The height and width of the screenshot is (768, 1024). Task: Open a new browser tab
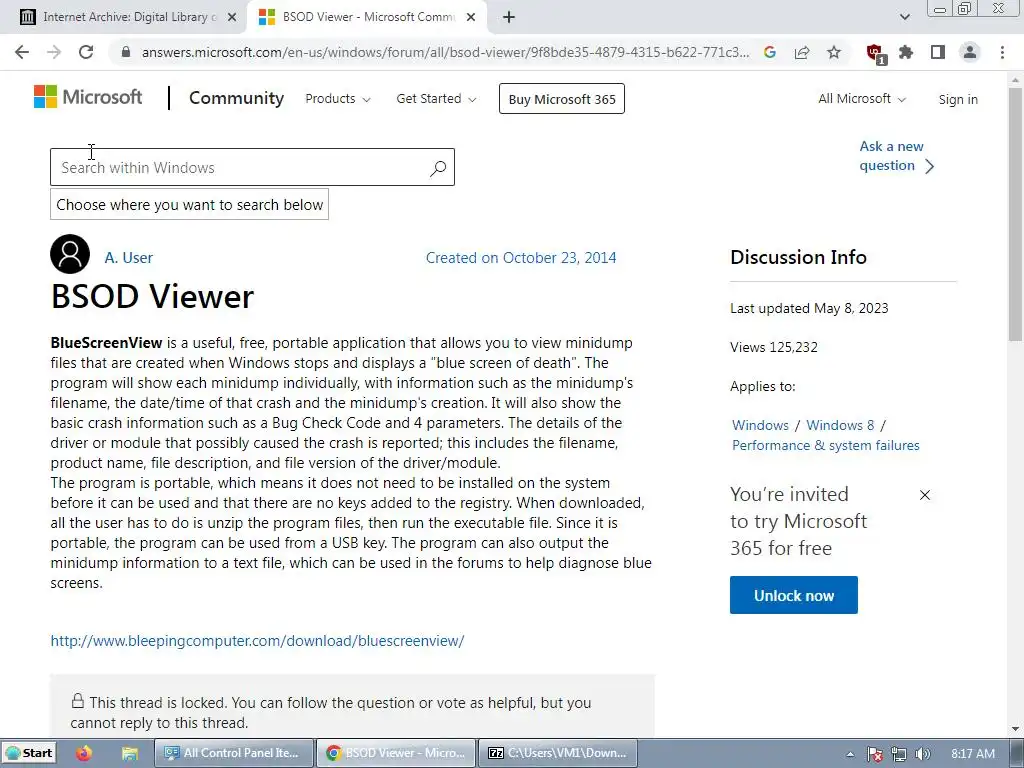pyautogui.click(x=509, y=18)
